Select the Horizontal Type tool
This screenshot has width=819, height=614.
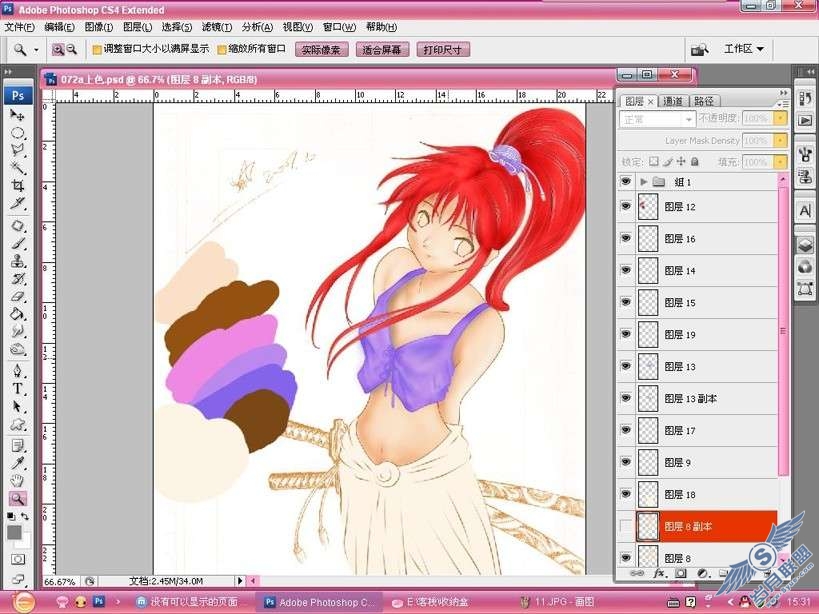pyautogui.click(x=17, y=389)
